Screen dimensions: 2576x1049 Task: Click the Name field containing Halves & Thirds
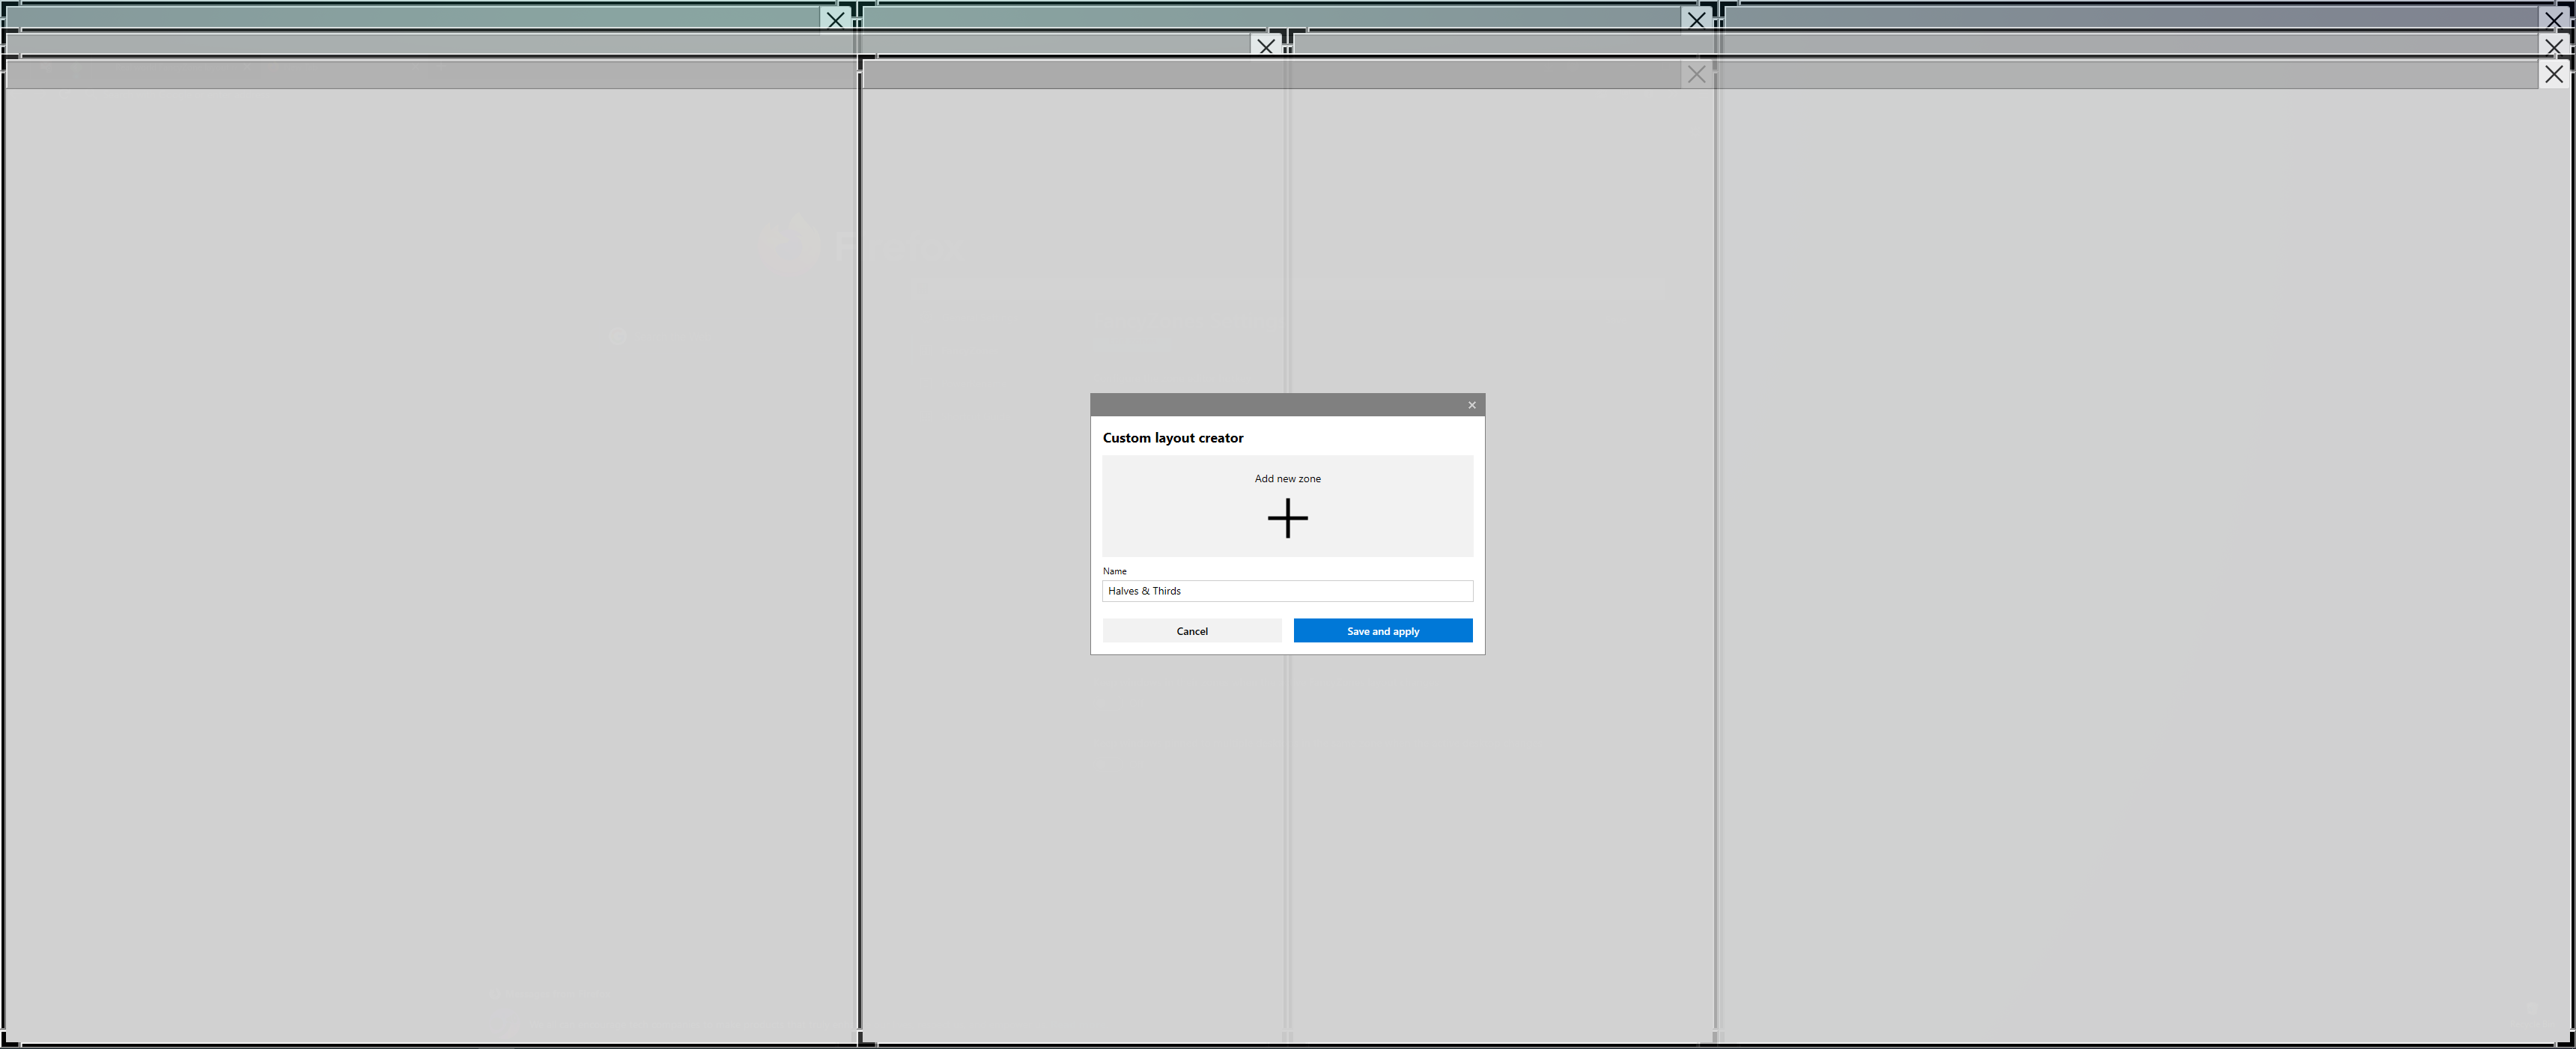pyautogui.click(x=1287, y=591)
